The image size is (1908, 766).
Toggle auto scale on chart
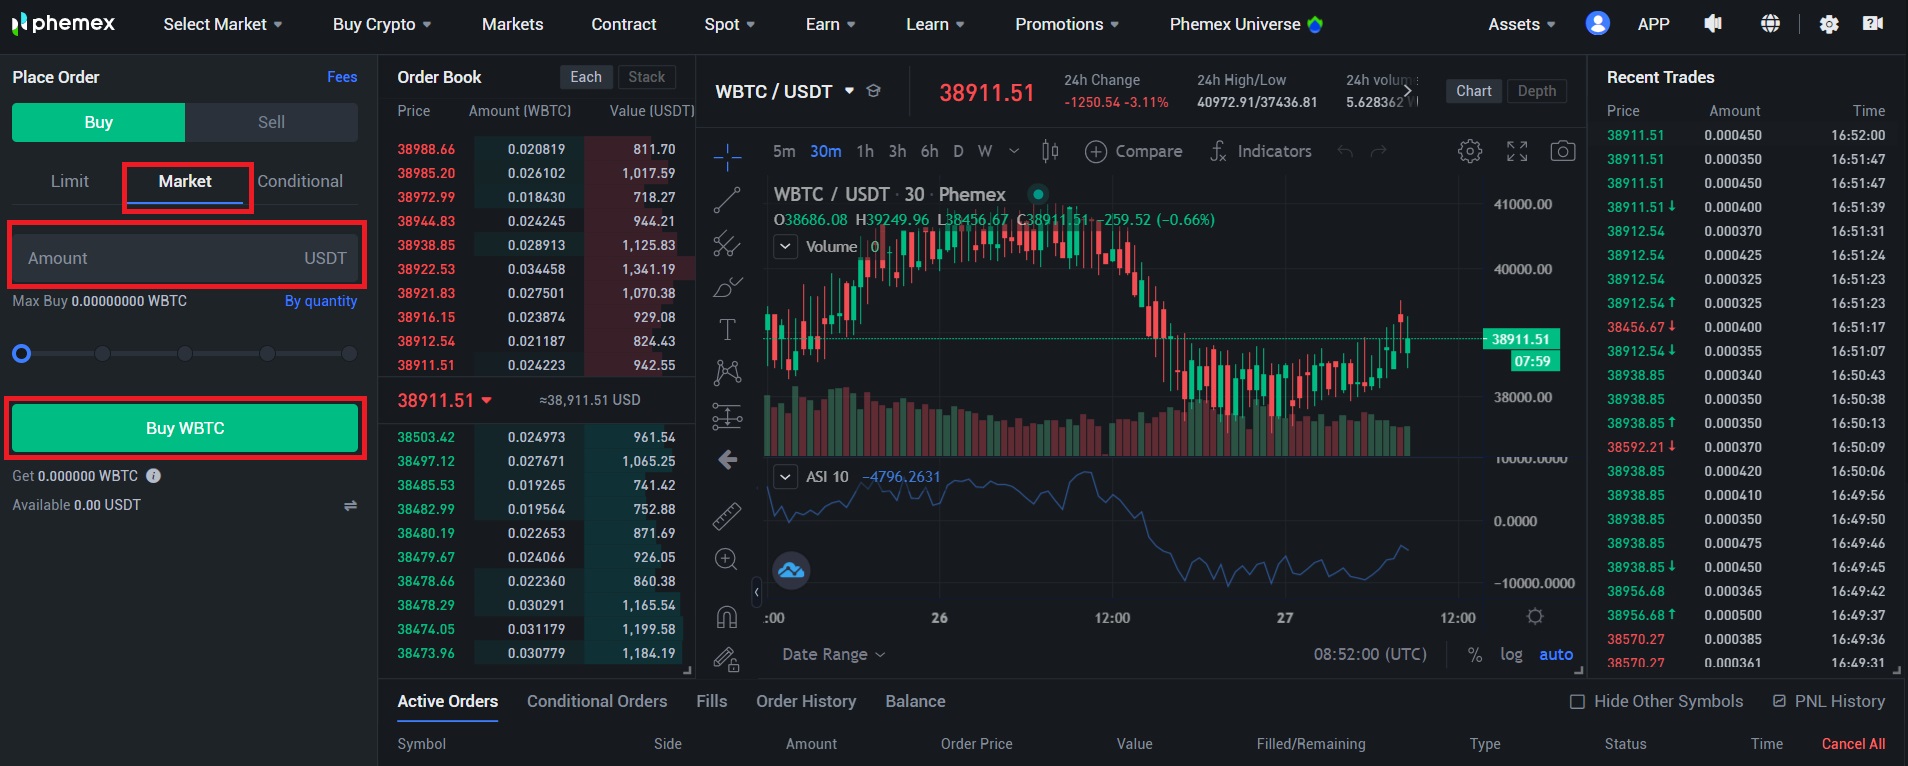tap(1556, 654)
